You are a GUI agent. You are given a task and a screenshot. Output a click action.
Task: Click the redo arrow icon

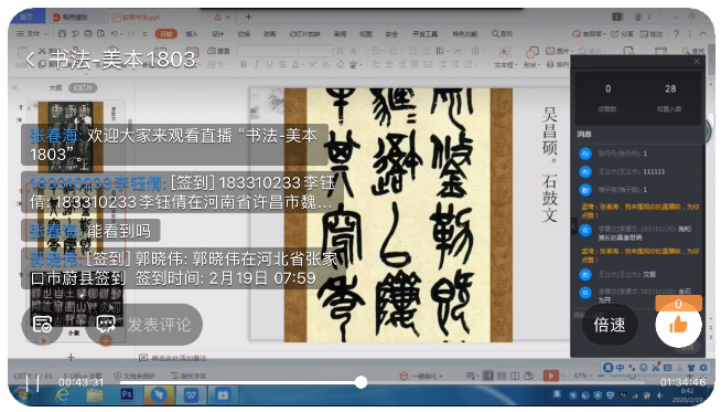[131, 34]
